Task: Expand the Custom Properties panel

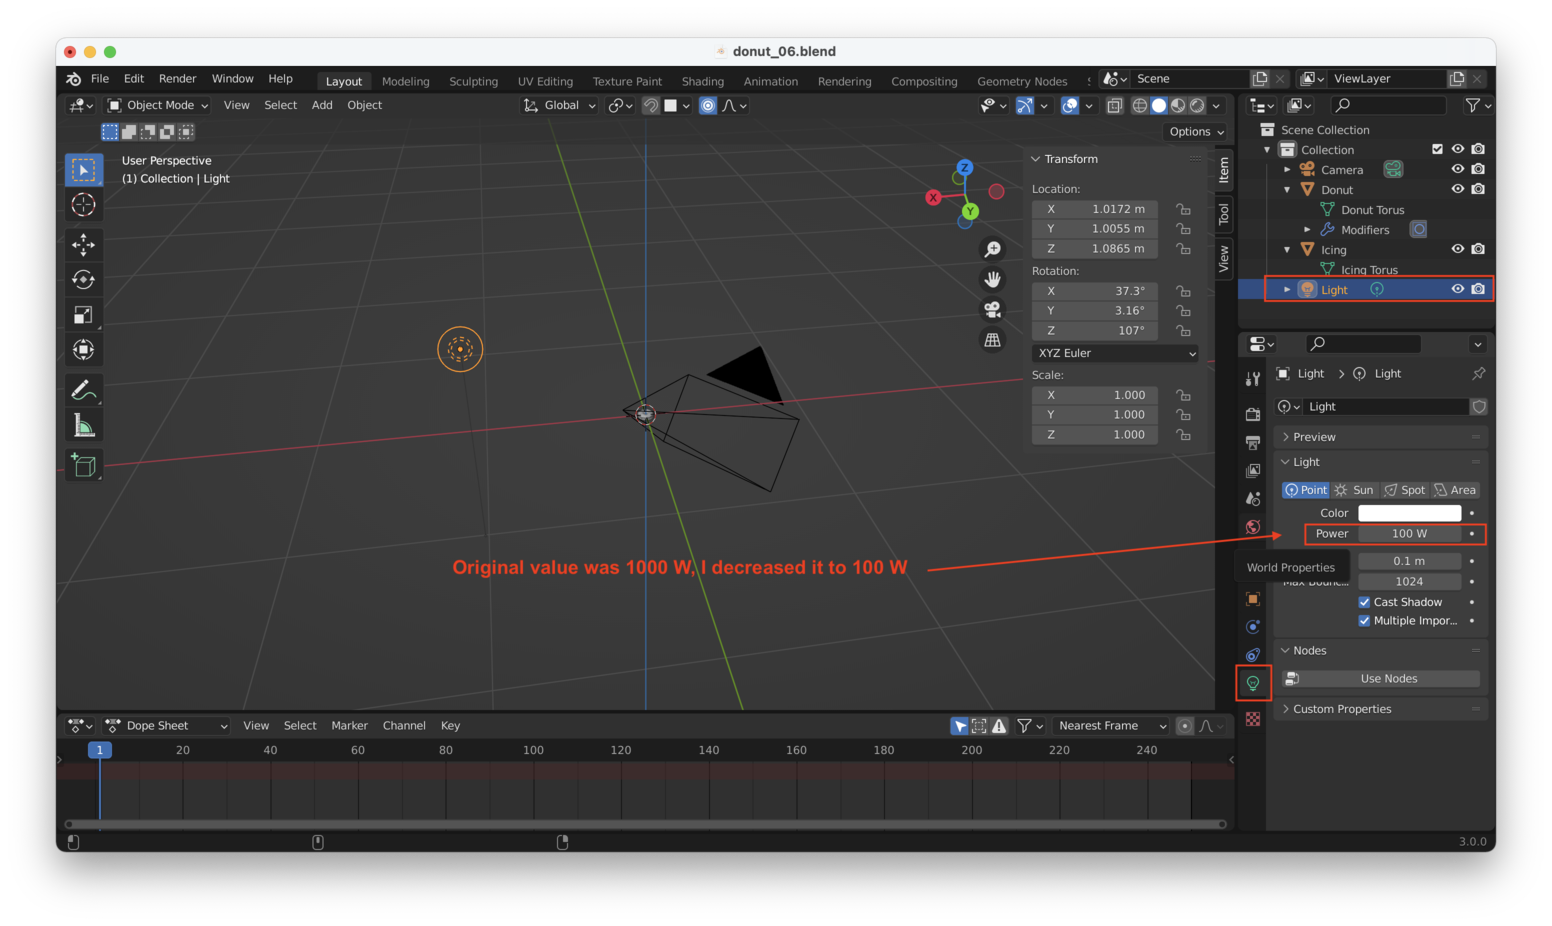Action: click(x=1341, y=709)
